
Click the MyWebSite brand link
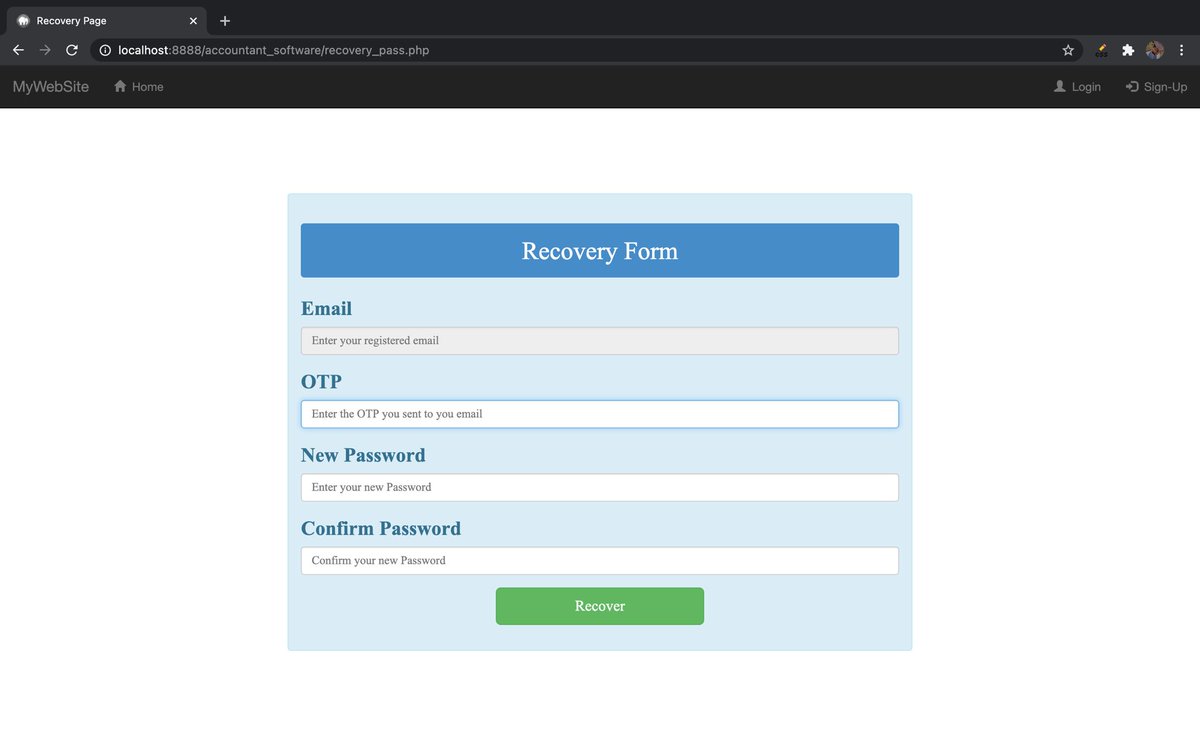49,86
